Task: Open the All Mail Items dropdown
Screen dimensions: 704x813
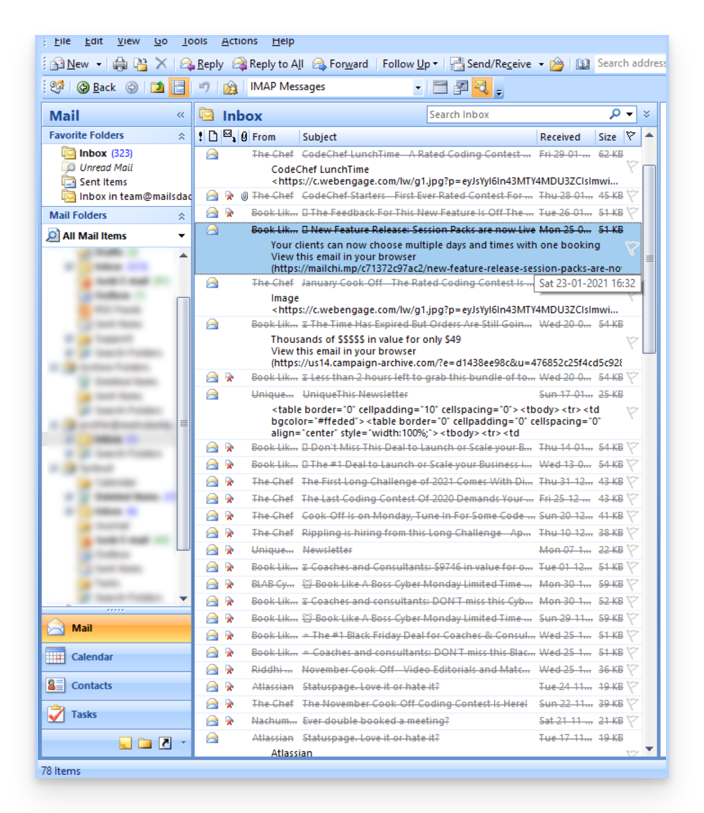Action: click(x=181, y=236)
